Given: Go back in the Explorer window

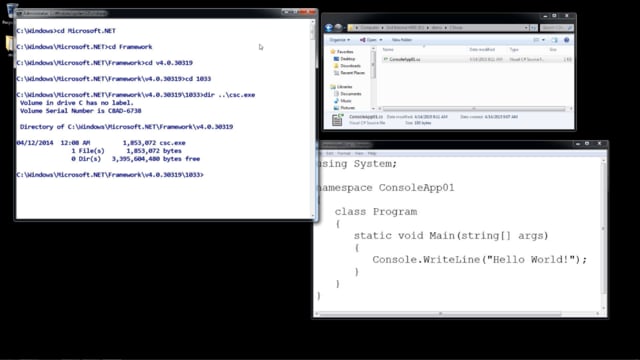Looking at the screenshot, I should pyautogui.click(x=329, y=28).
